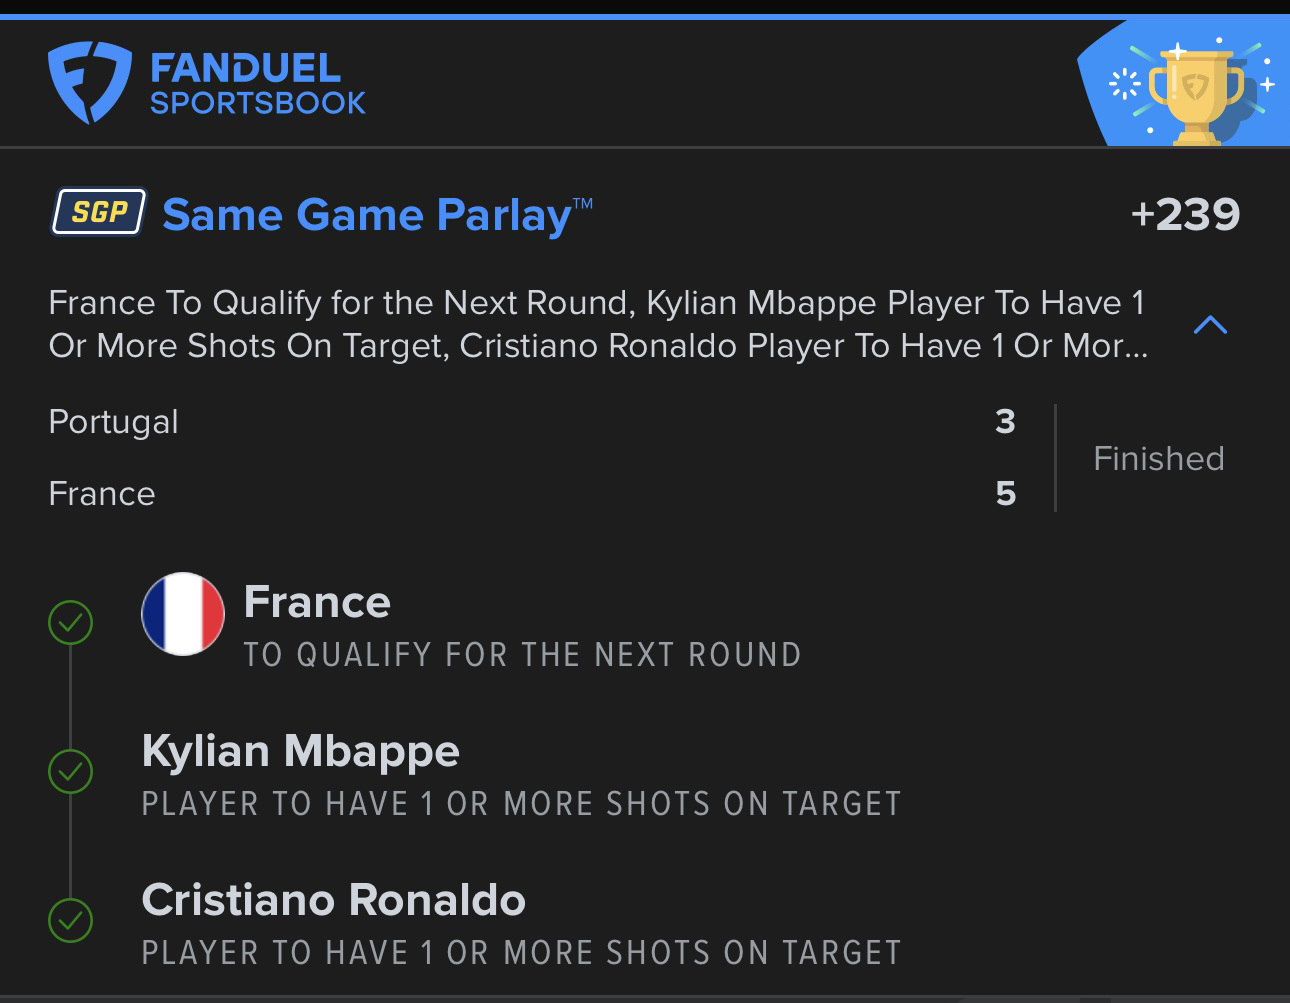Click the Portugal team row
The width and height of the screenshot is (1290, 1003).
[532, 421]
